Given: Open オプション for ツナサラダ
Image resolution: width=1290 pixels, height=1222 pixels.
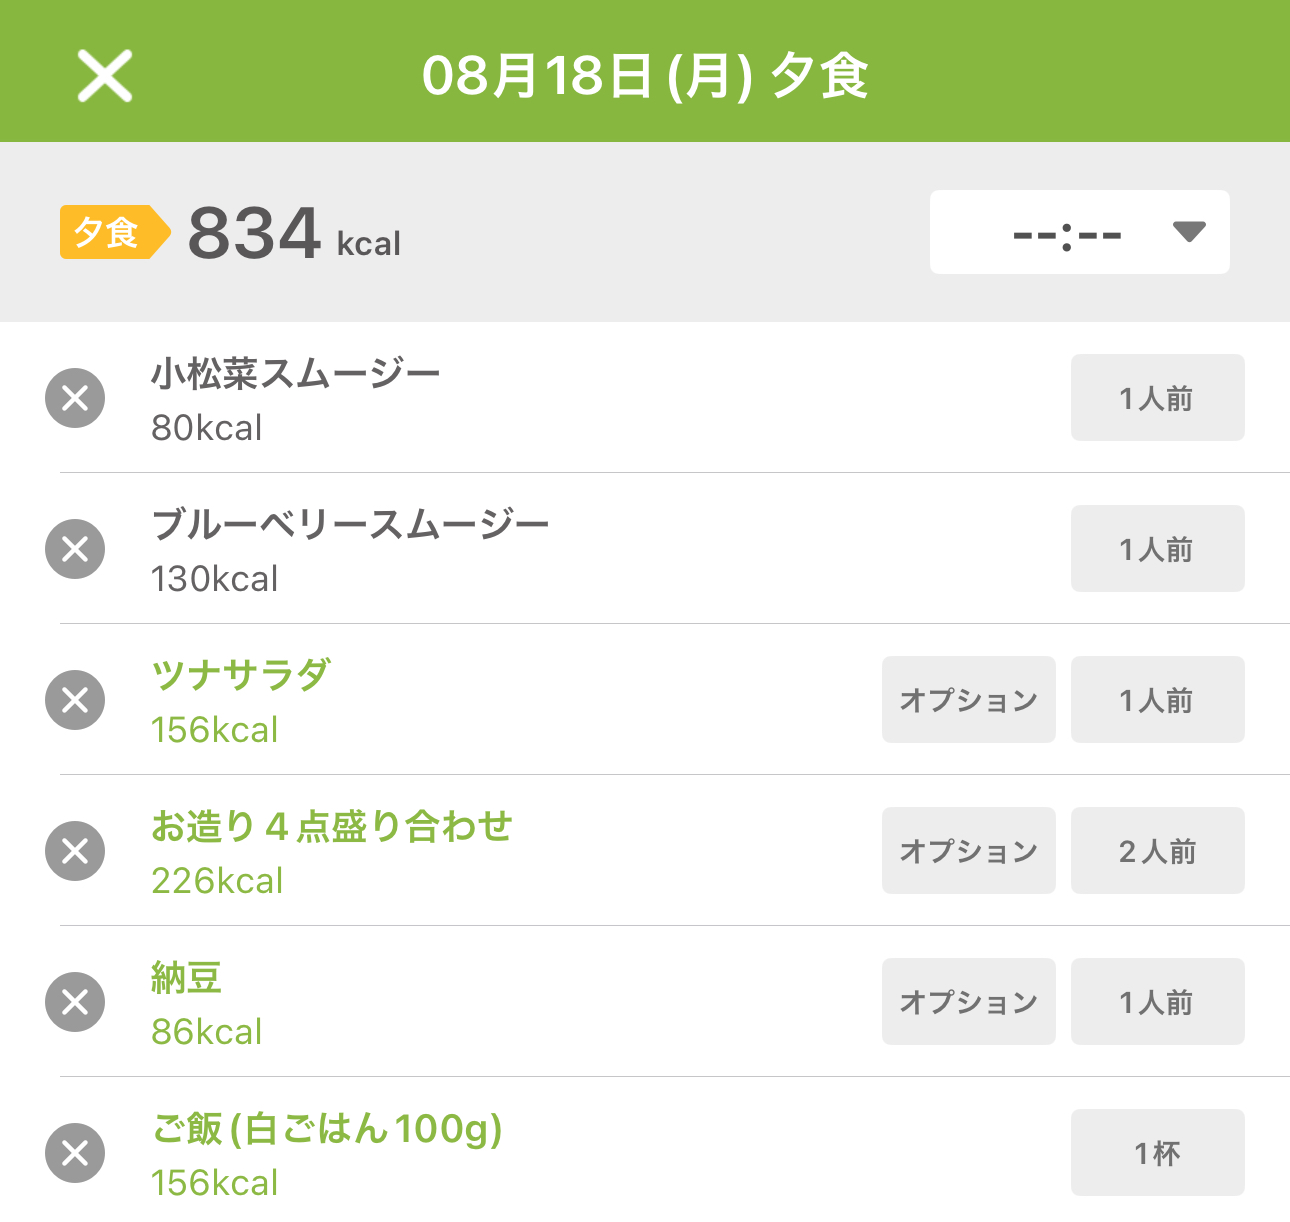Looking at the screenshot, I should point(968,700).
